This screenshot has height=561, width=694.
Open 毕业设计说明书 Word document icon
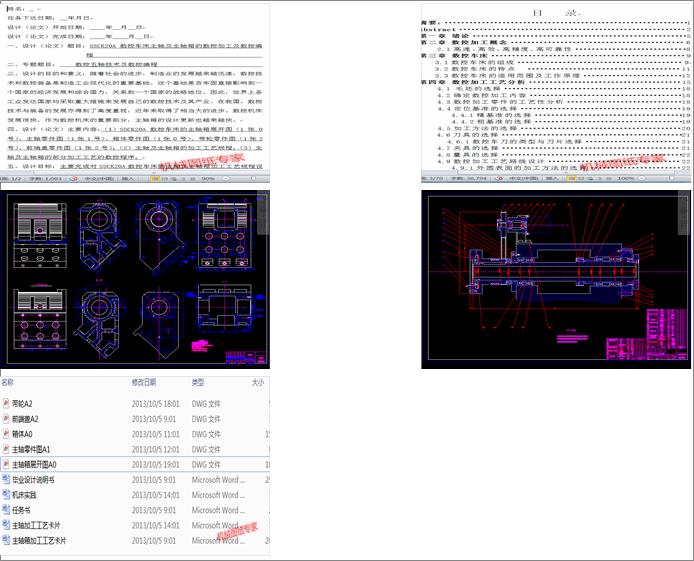pyautogui.click(x=6, y=480)
